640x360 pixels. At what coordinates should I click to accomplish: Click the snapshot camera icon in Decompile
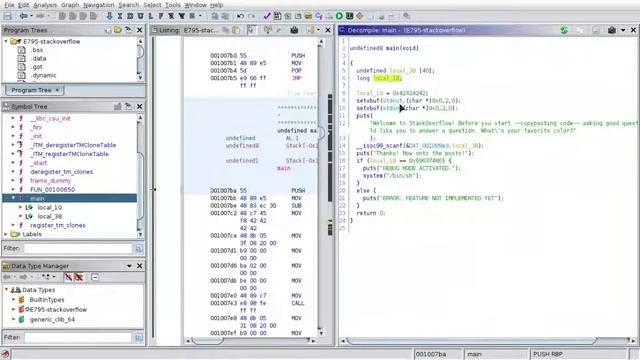[x=611, y=30]
